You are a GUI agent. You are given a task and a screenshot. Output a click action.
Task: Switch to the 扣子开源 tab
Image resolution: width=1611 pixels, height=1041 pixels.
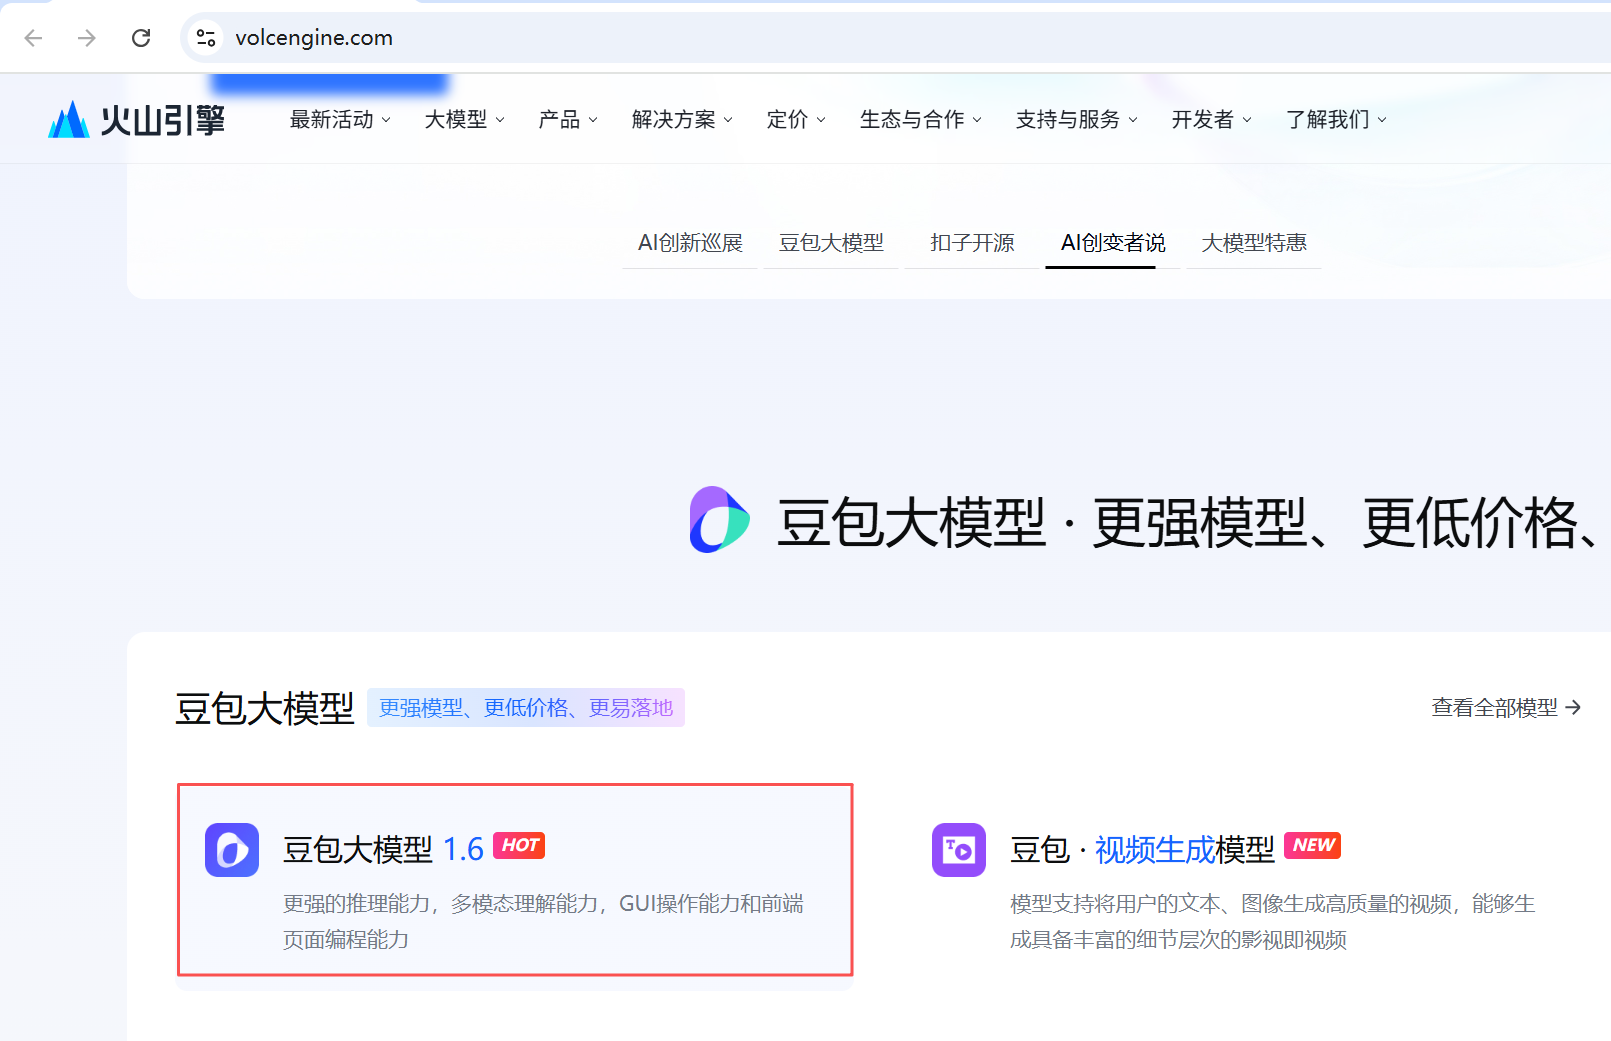[972, 243]
